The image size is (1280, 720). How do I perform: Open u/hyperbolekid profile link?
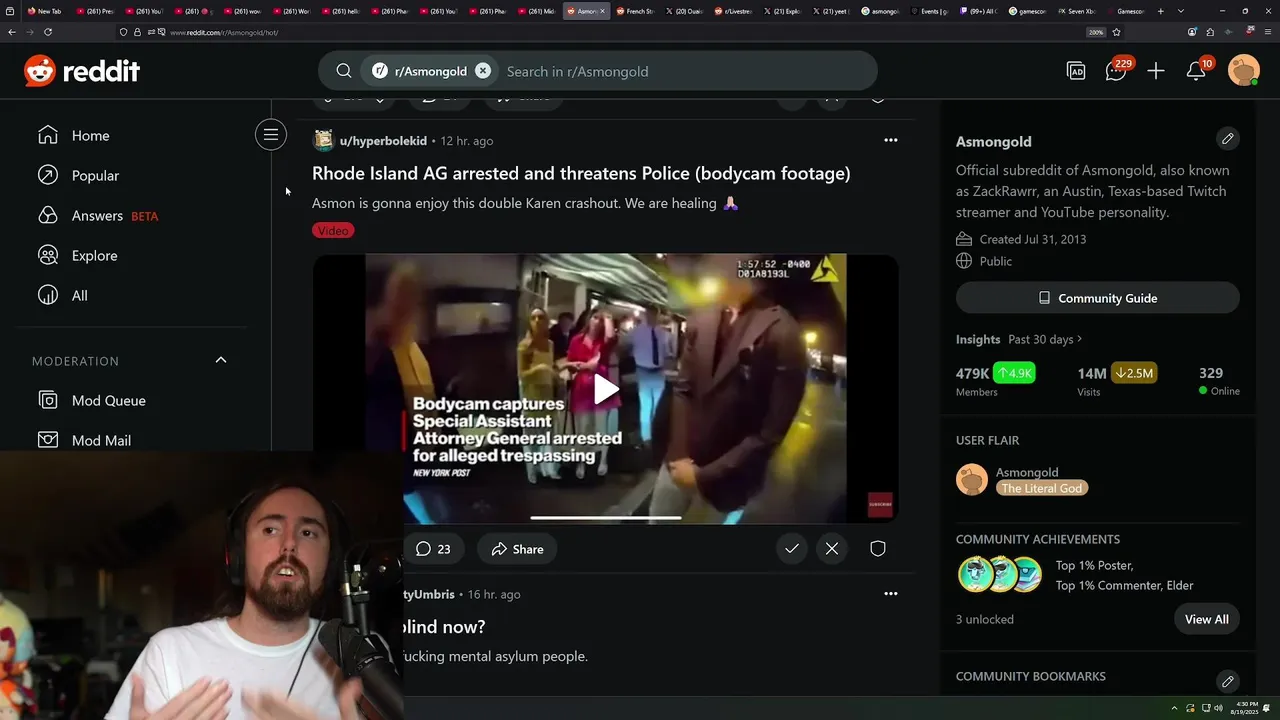pos(383,141)
